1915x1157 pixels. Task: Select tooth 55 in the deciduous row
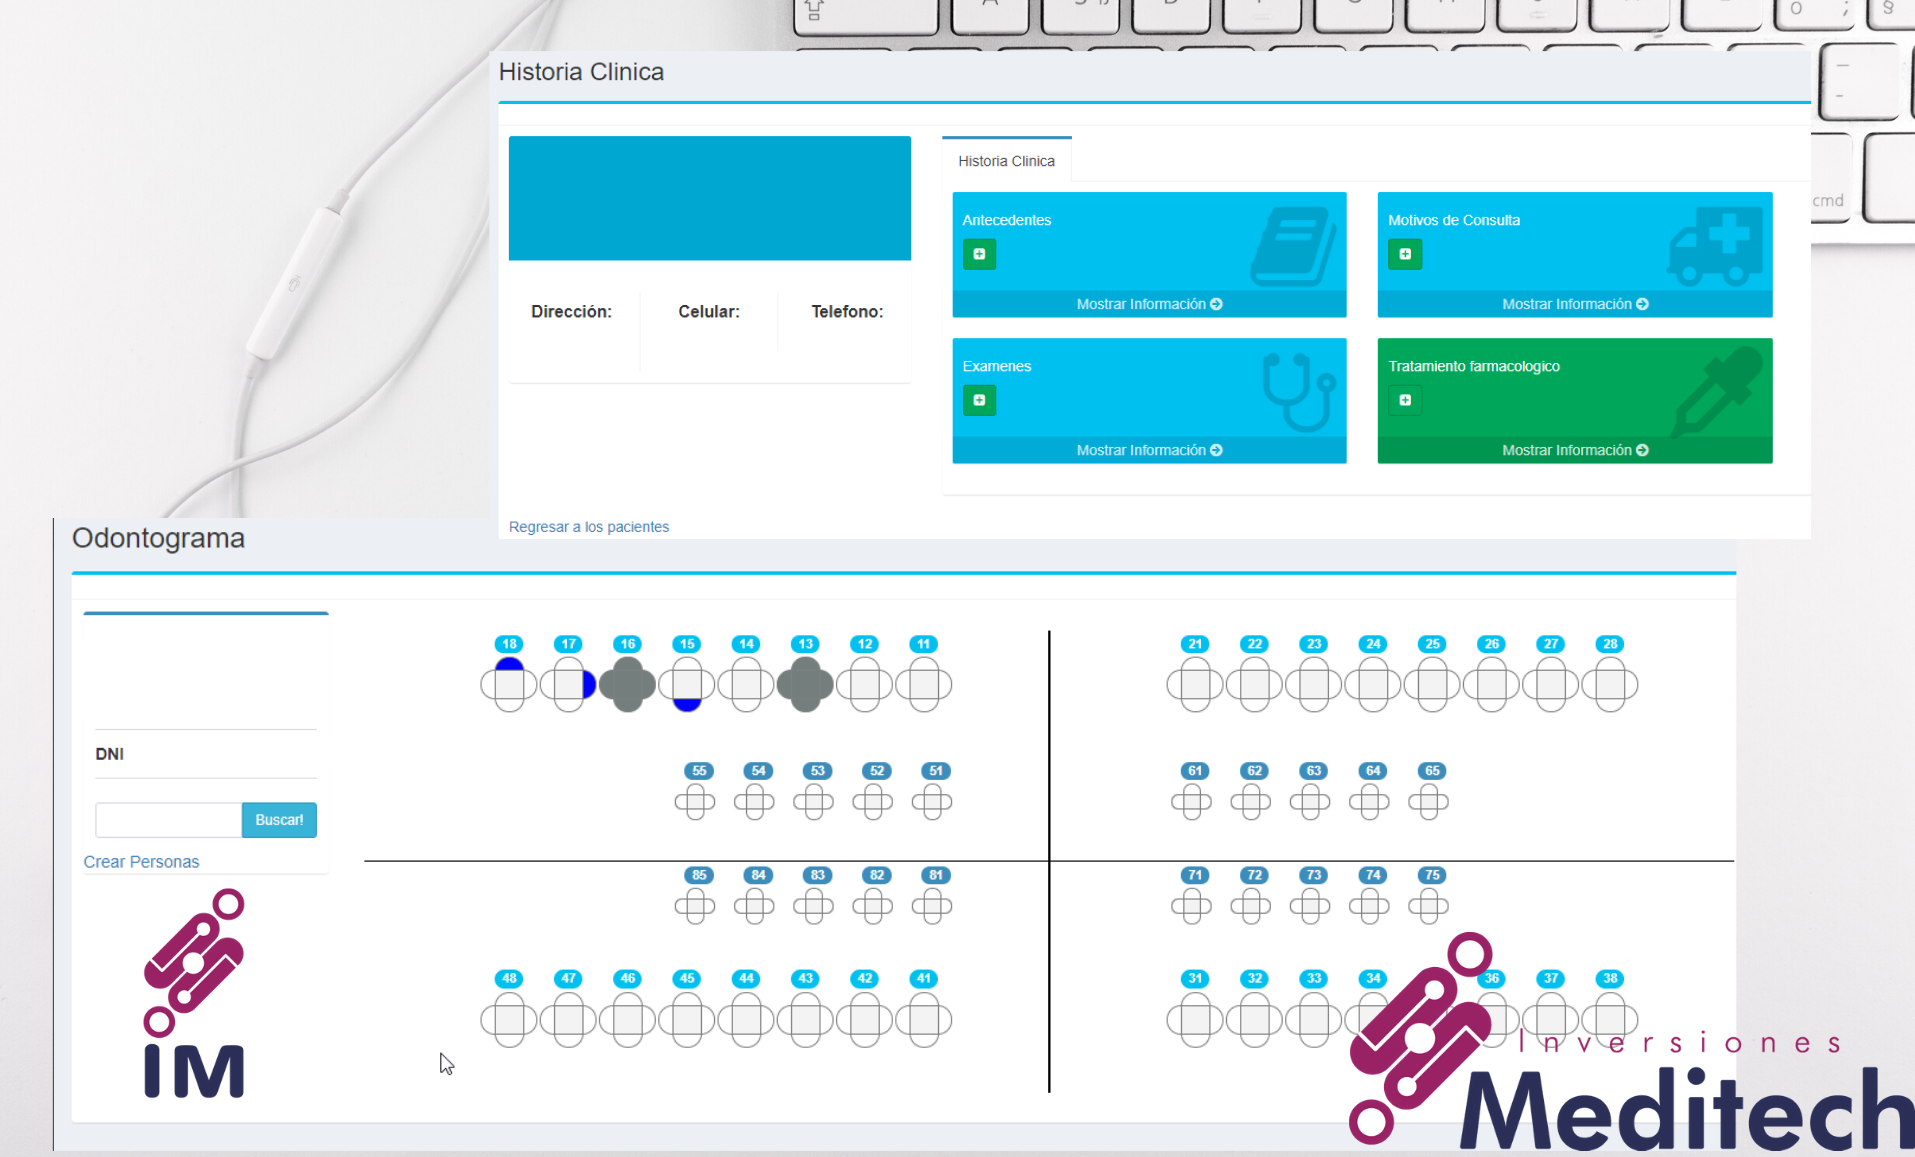click(x=696, y=800)
